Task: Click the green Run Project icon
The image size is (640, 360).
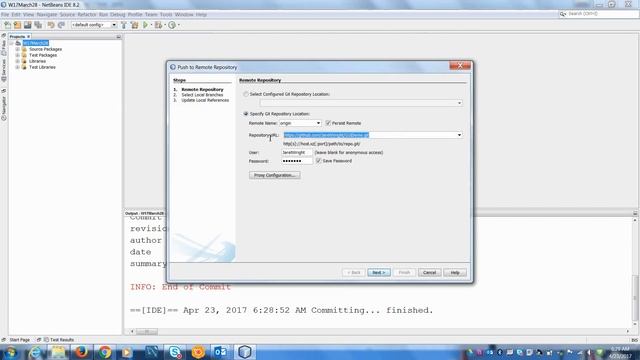Action: click(145, 25)
